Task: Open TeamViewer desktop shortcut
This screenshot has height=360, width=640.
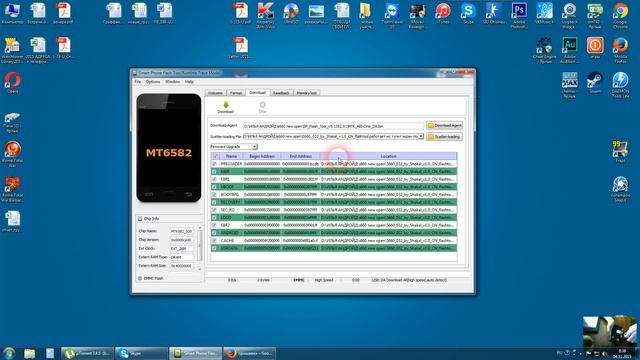Action: pos(392,15)
